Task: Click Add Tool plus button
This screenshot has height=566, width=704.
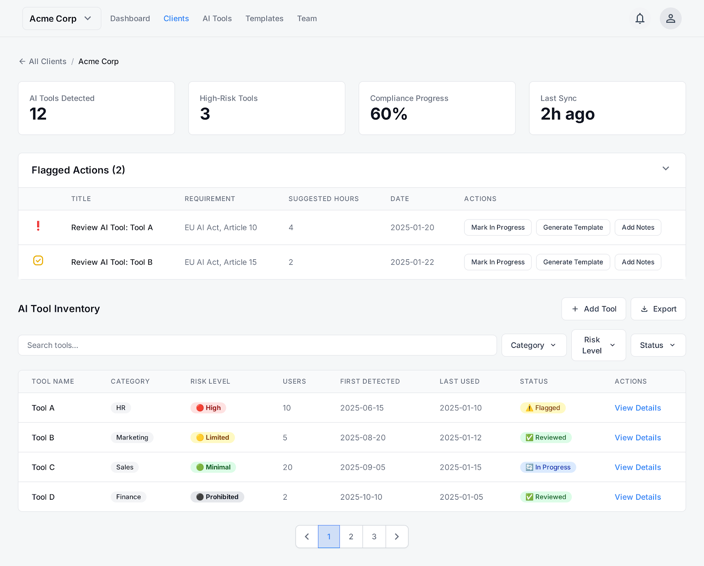Action: (593, 309)
